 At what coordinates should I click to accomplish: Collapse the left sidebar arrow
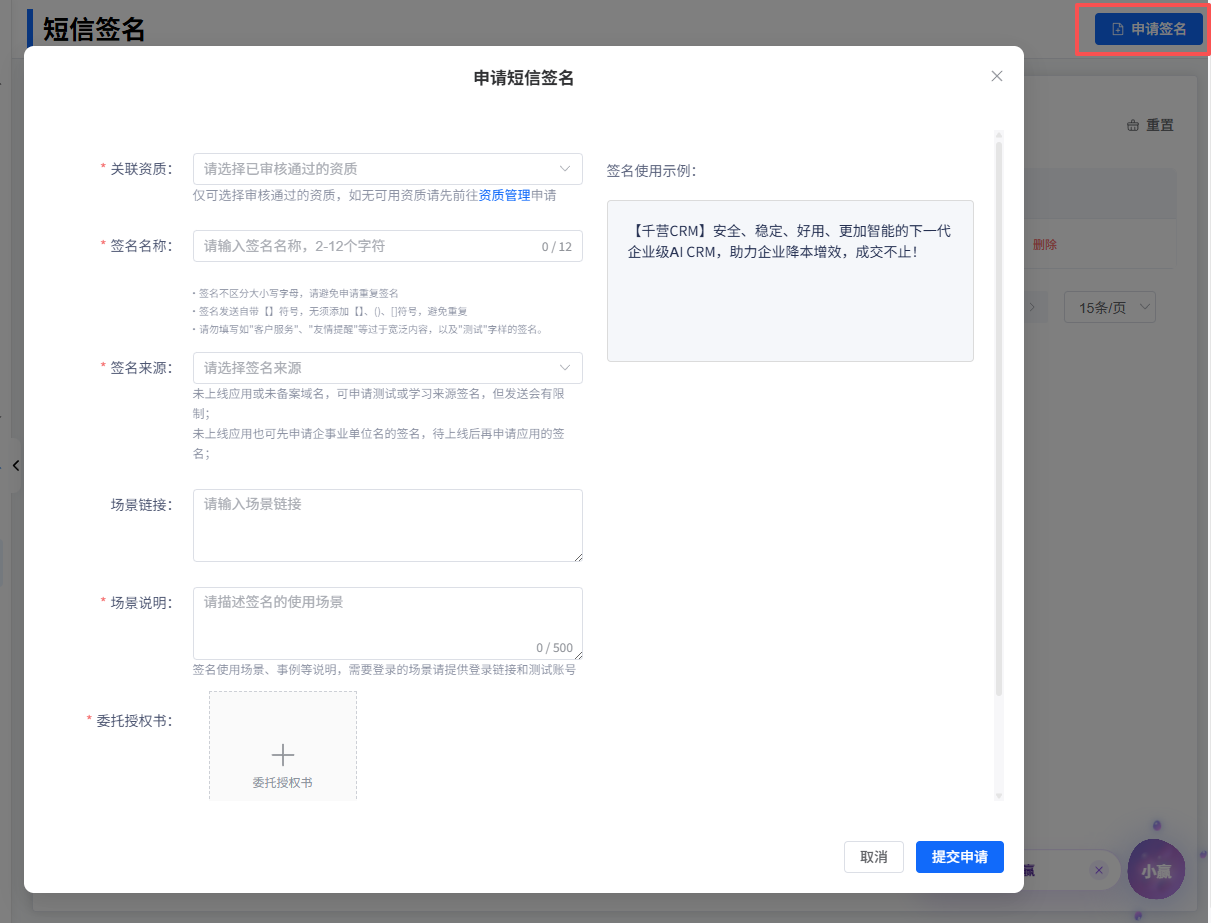16,465
